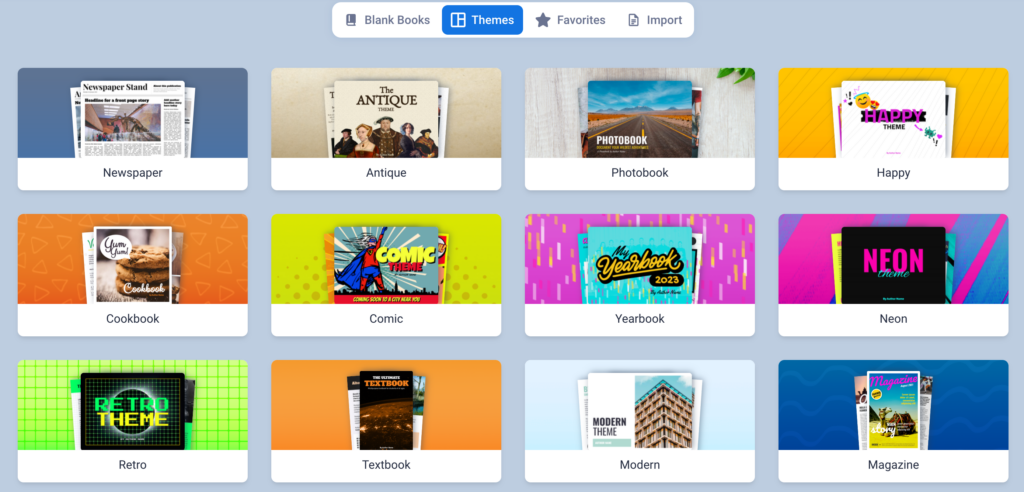Select the Import tab label
This screenshot has height=492, width=1024.
(x=664, y=20)
